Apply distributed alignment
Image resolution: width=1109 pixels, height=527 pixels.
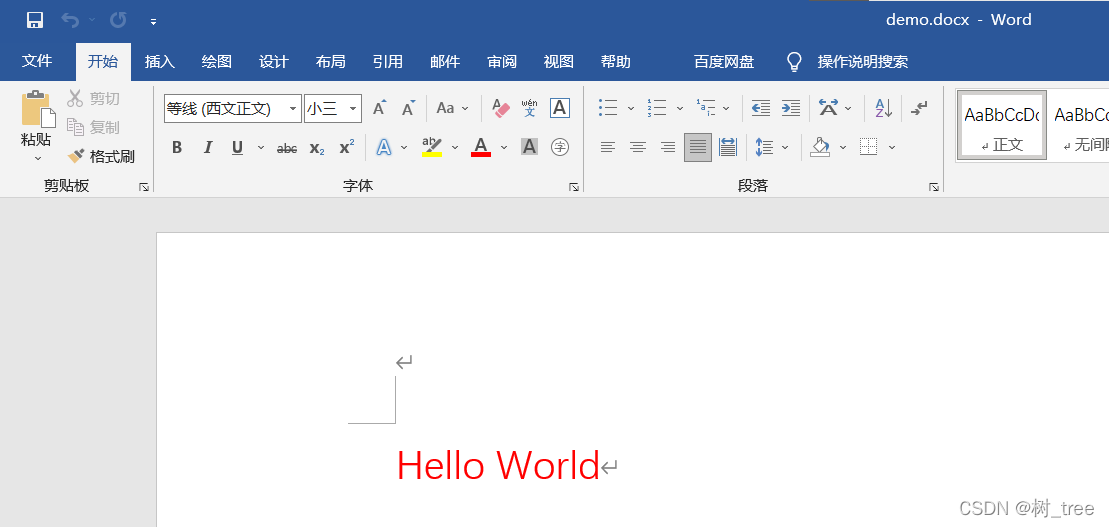tap(728, 147)
